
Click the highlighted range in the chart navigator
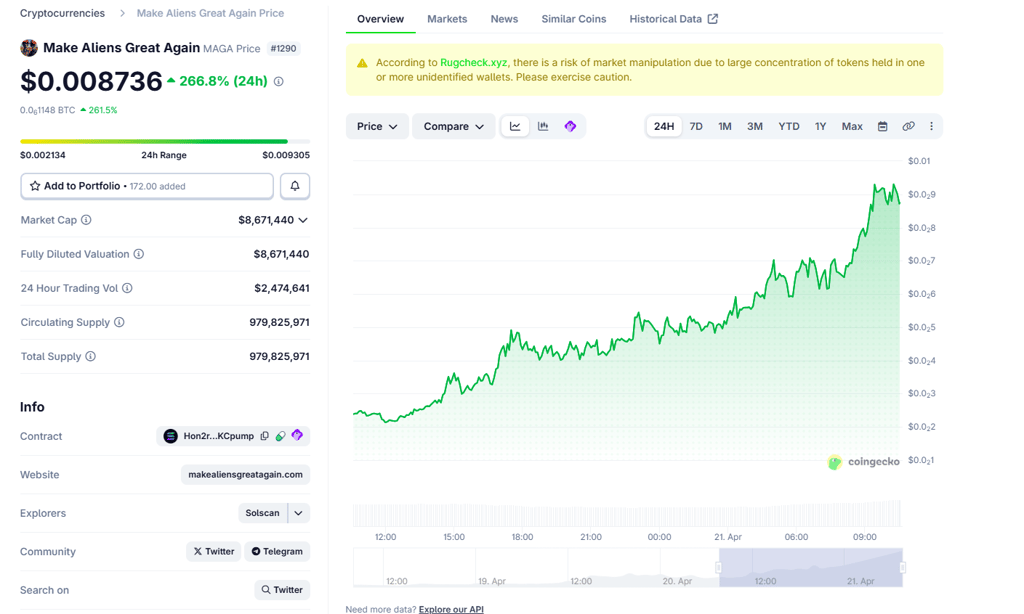(x=810, y=567)
